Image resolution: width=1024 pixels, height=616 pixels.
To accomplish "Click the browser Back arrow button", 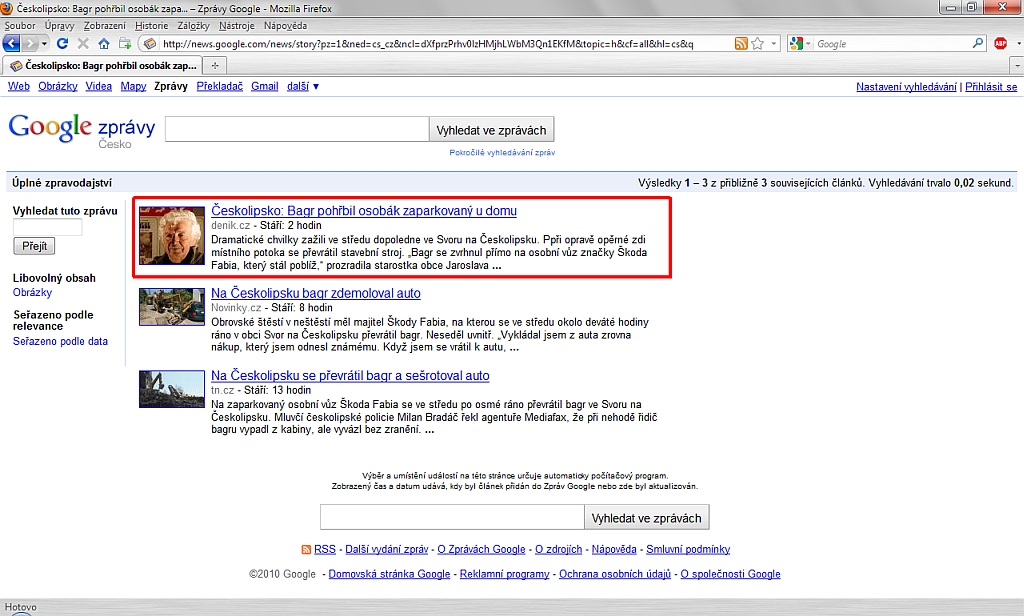I will [13, 44].
